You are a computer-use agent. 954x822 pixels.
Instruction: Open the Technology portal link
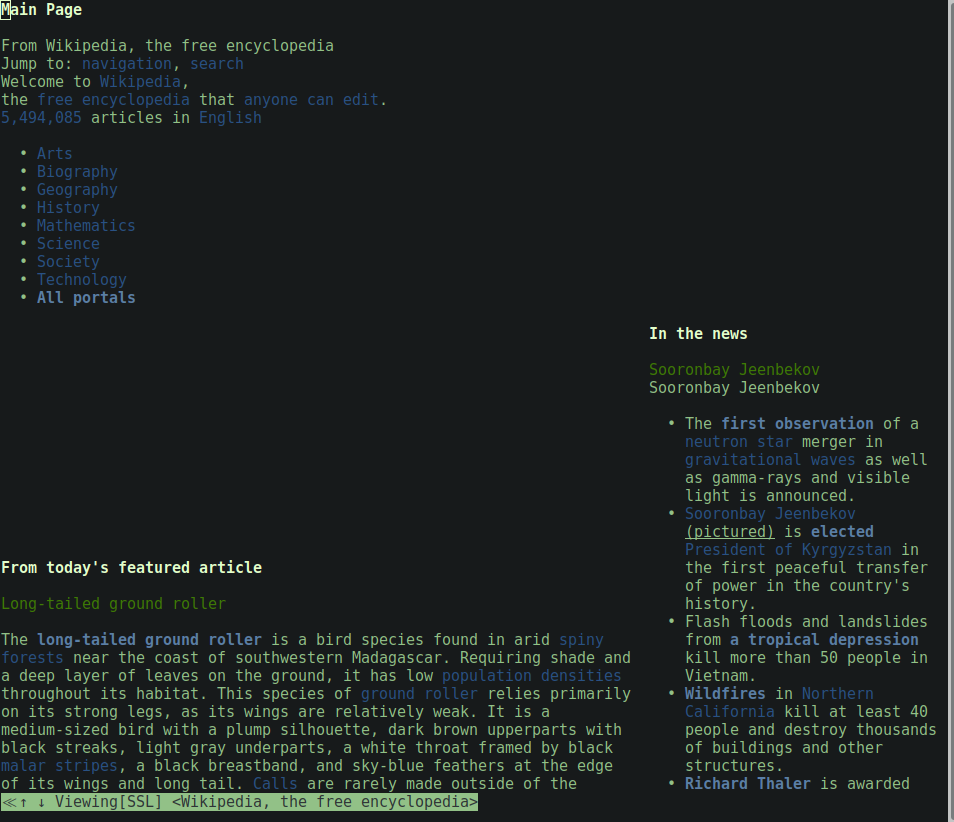pos(82,280)
